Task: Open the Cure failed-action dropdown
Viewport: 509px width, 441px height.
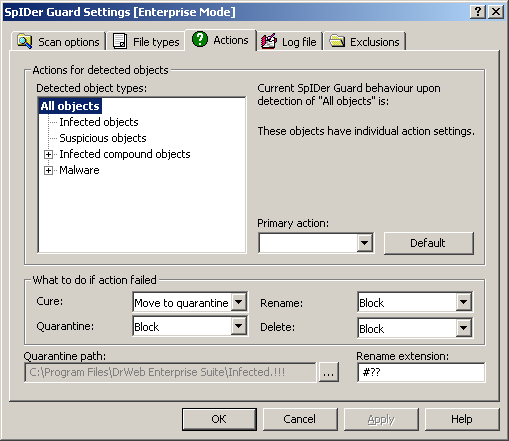Action: (x=238, y=302)
